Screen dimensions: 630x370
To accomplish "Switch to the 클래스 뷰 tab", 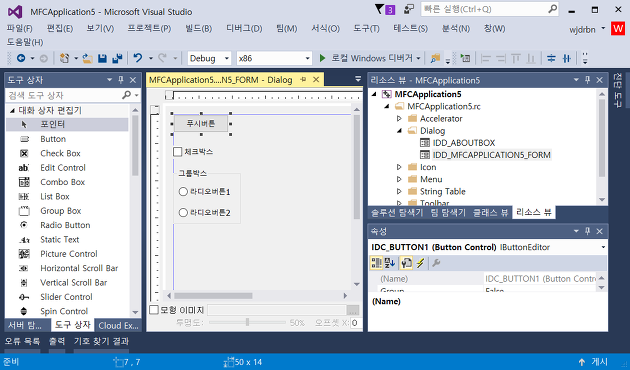I will click(490, 213).
